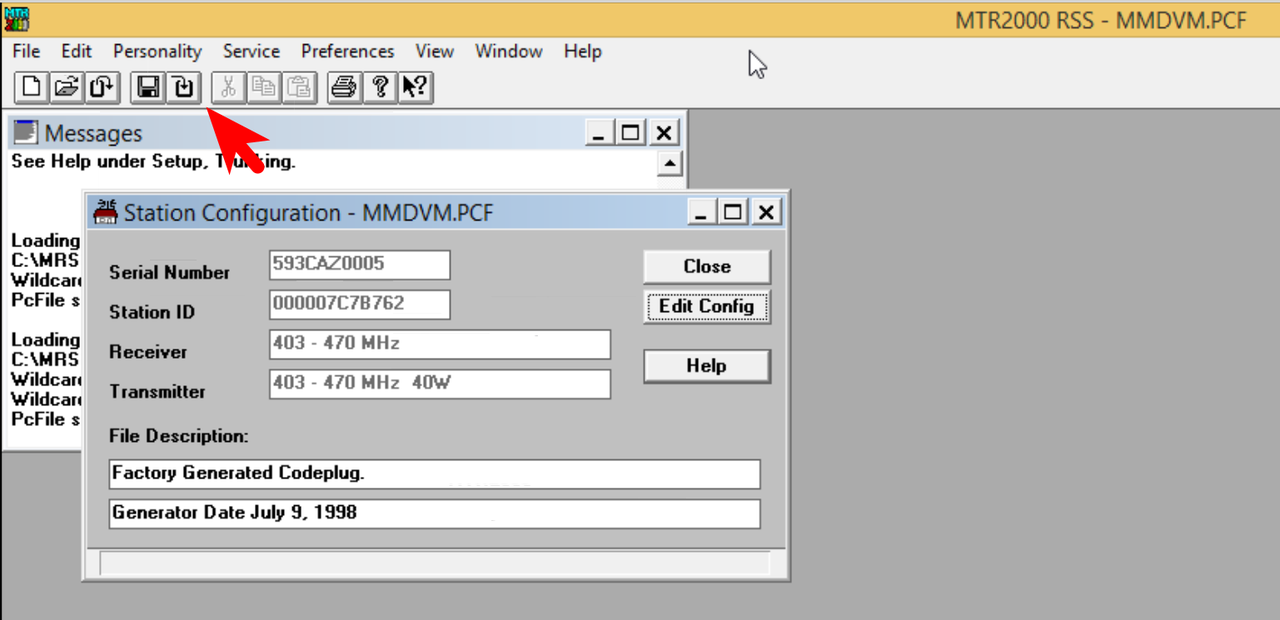Open the File menu
The width and height of the screenshot is (1280, 620).
(x=26, y=51)
